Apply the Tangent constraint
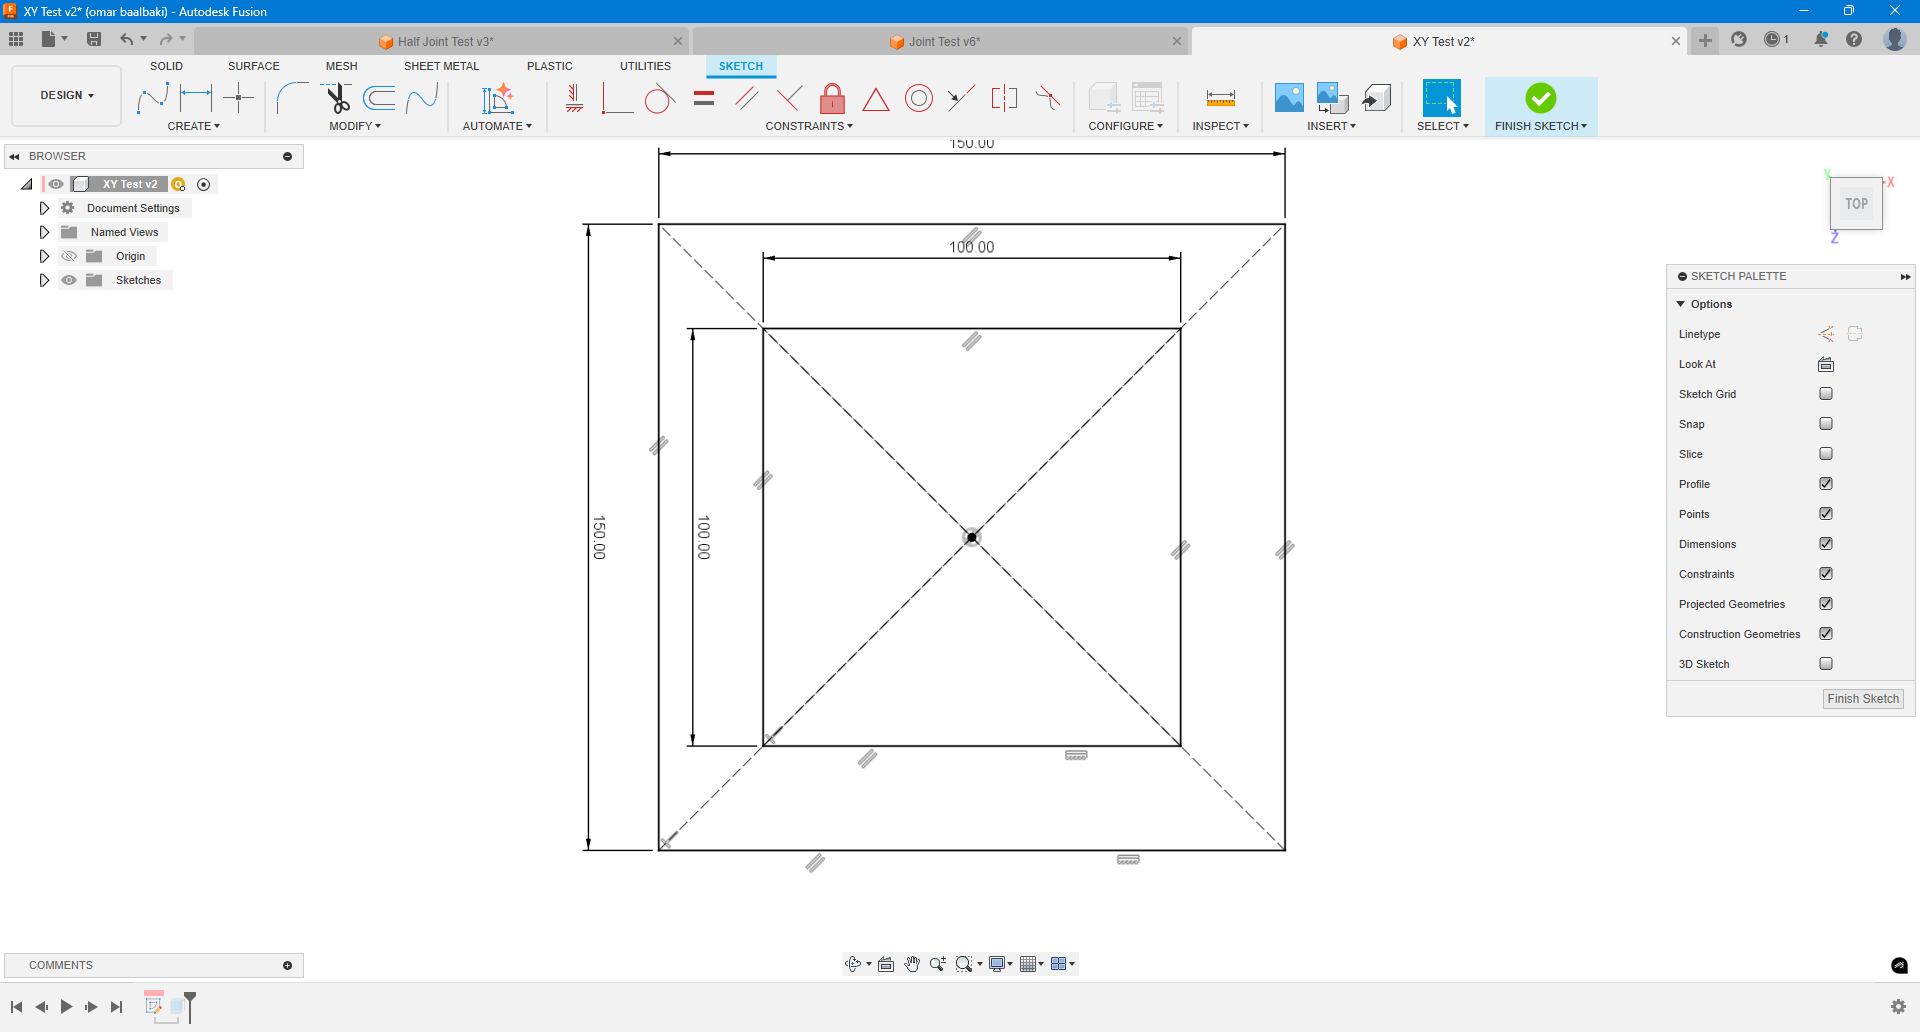This screenshot has width=1920, height=1032. pos(660,98)
